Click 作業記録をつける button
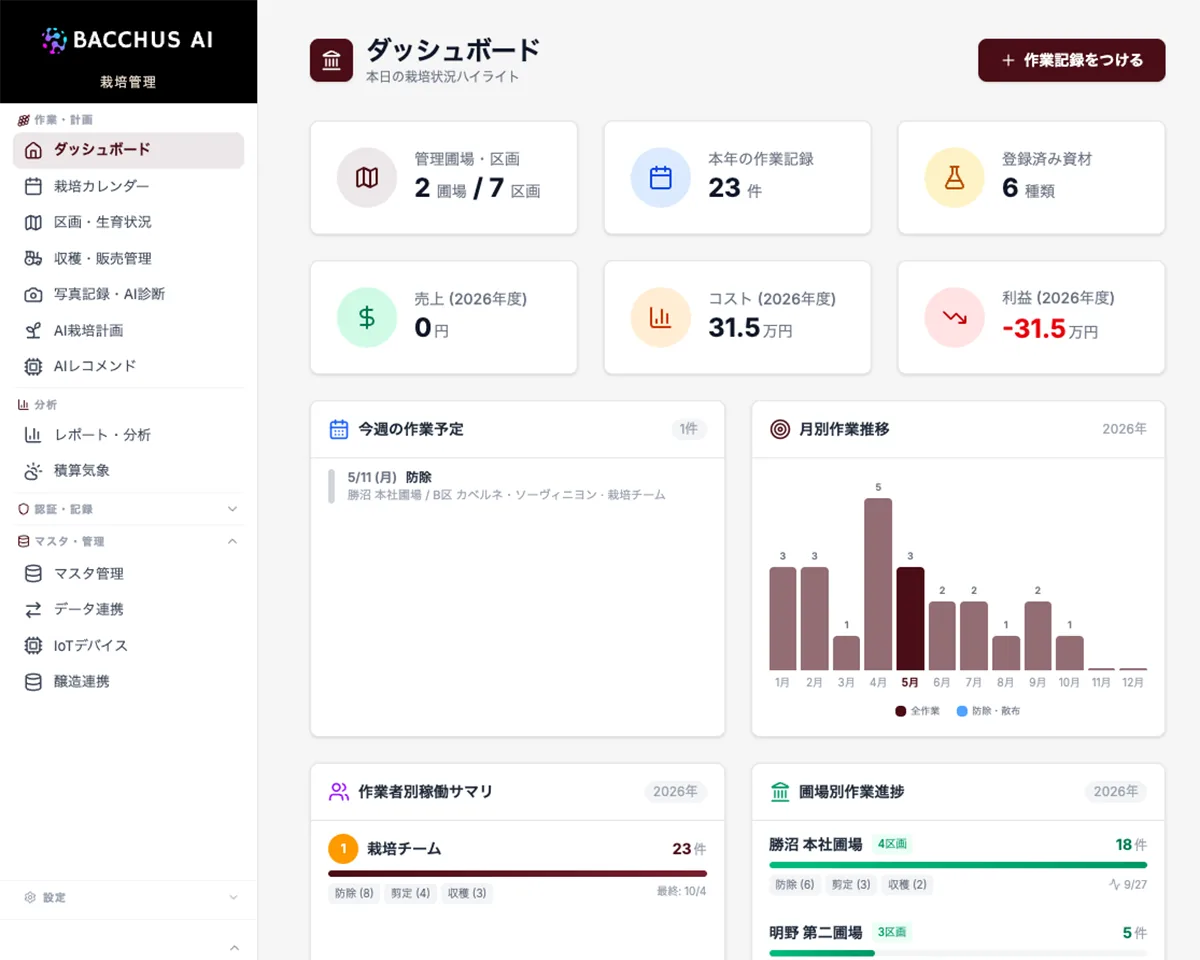Screen dimensions: 1200x960 coord(1071,60)
